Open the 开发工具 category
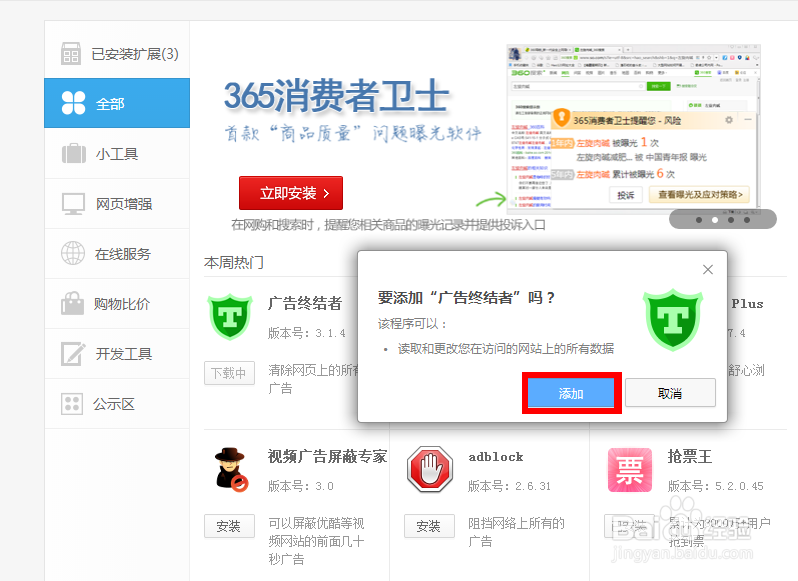Screen dimensions: 798x581 click(x=117, y=354)
